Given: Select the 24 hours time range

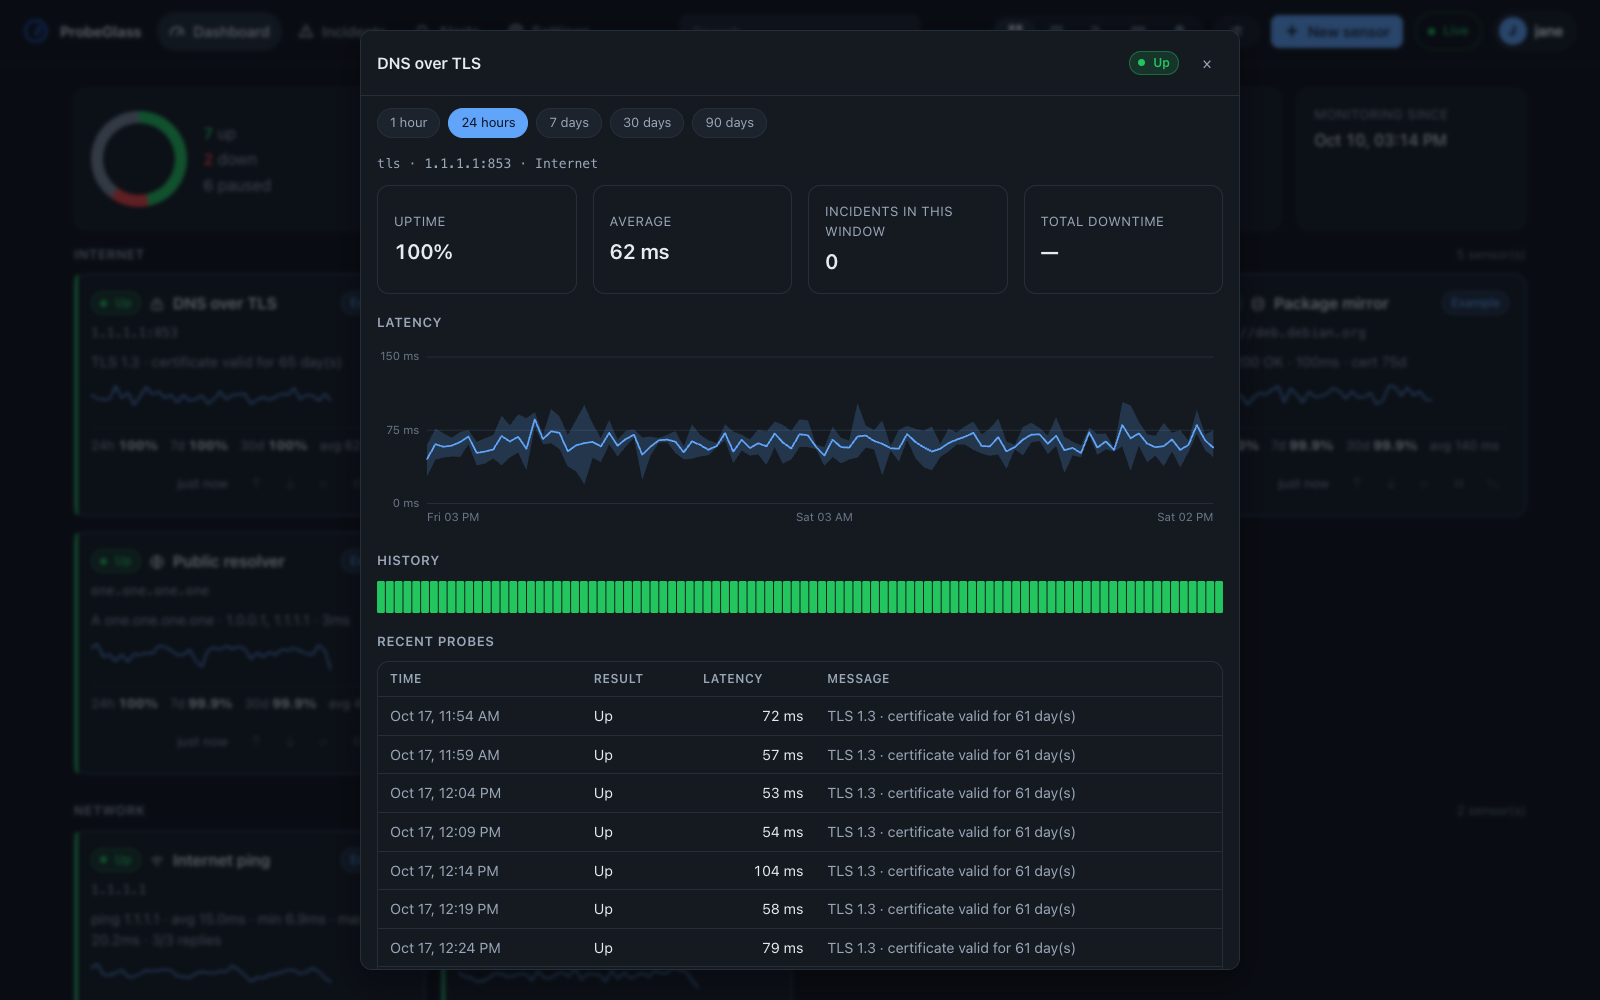Looking at the screenshot, I should click(488, 123).
